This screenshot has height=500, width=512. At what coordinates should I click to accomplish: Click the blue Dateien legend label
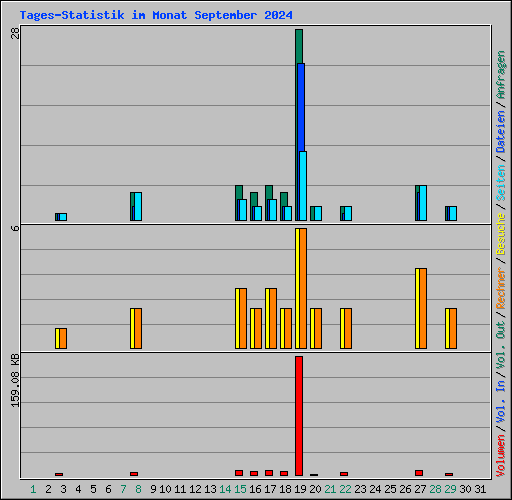click(x=500, y=132)
